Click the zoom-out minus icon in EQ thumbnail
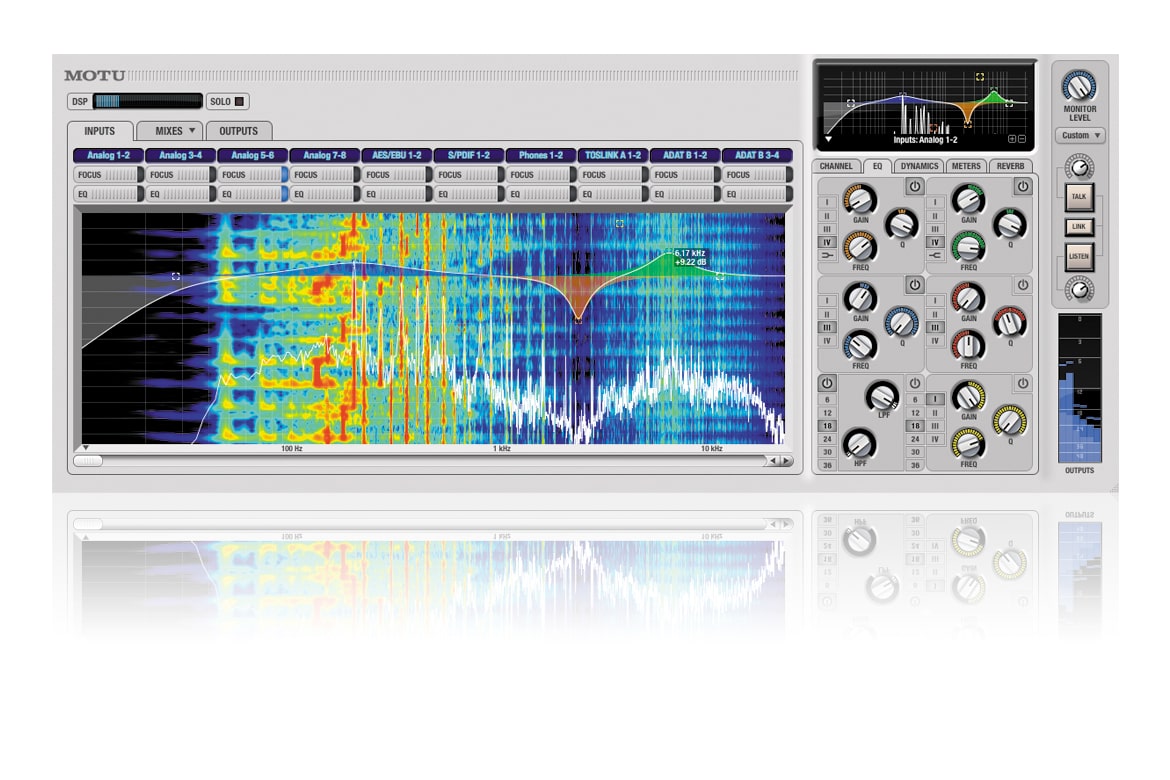This screenshot has width=1170, height=780. [x=1021, y=139]
